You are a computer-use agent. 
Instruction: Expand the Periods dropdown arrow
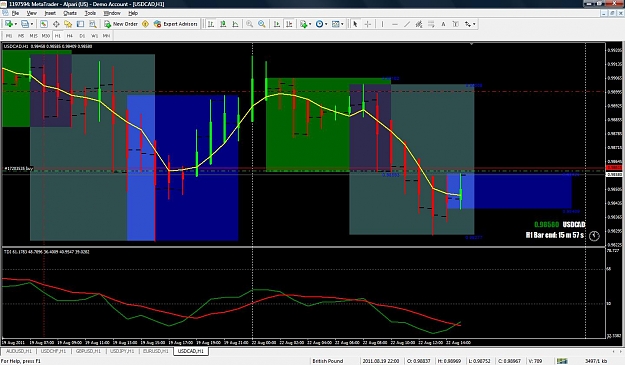point(326,24)
